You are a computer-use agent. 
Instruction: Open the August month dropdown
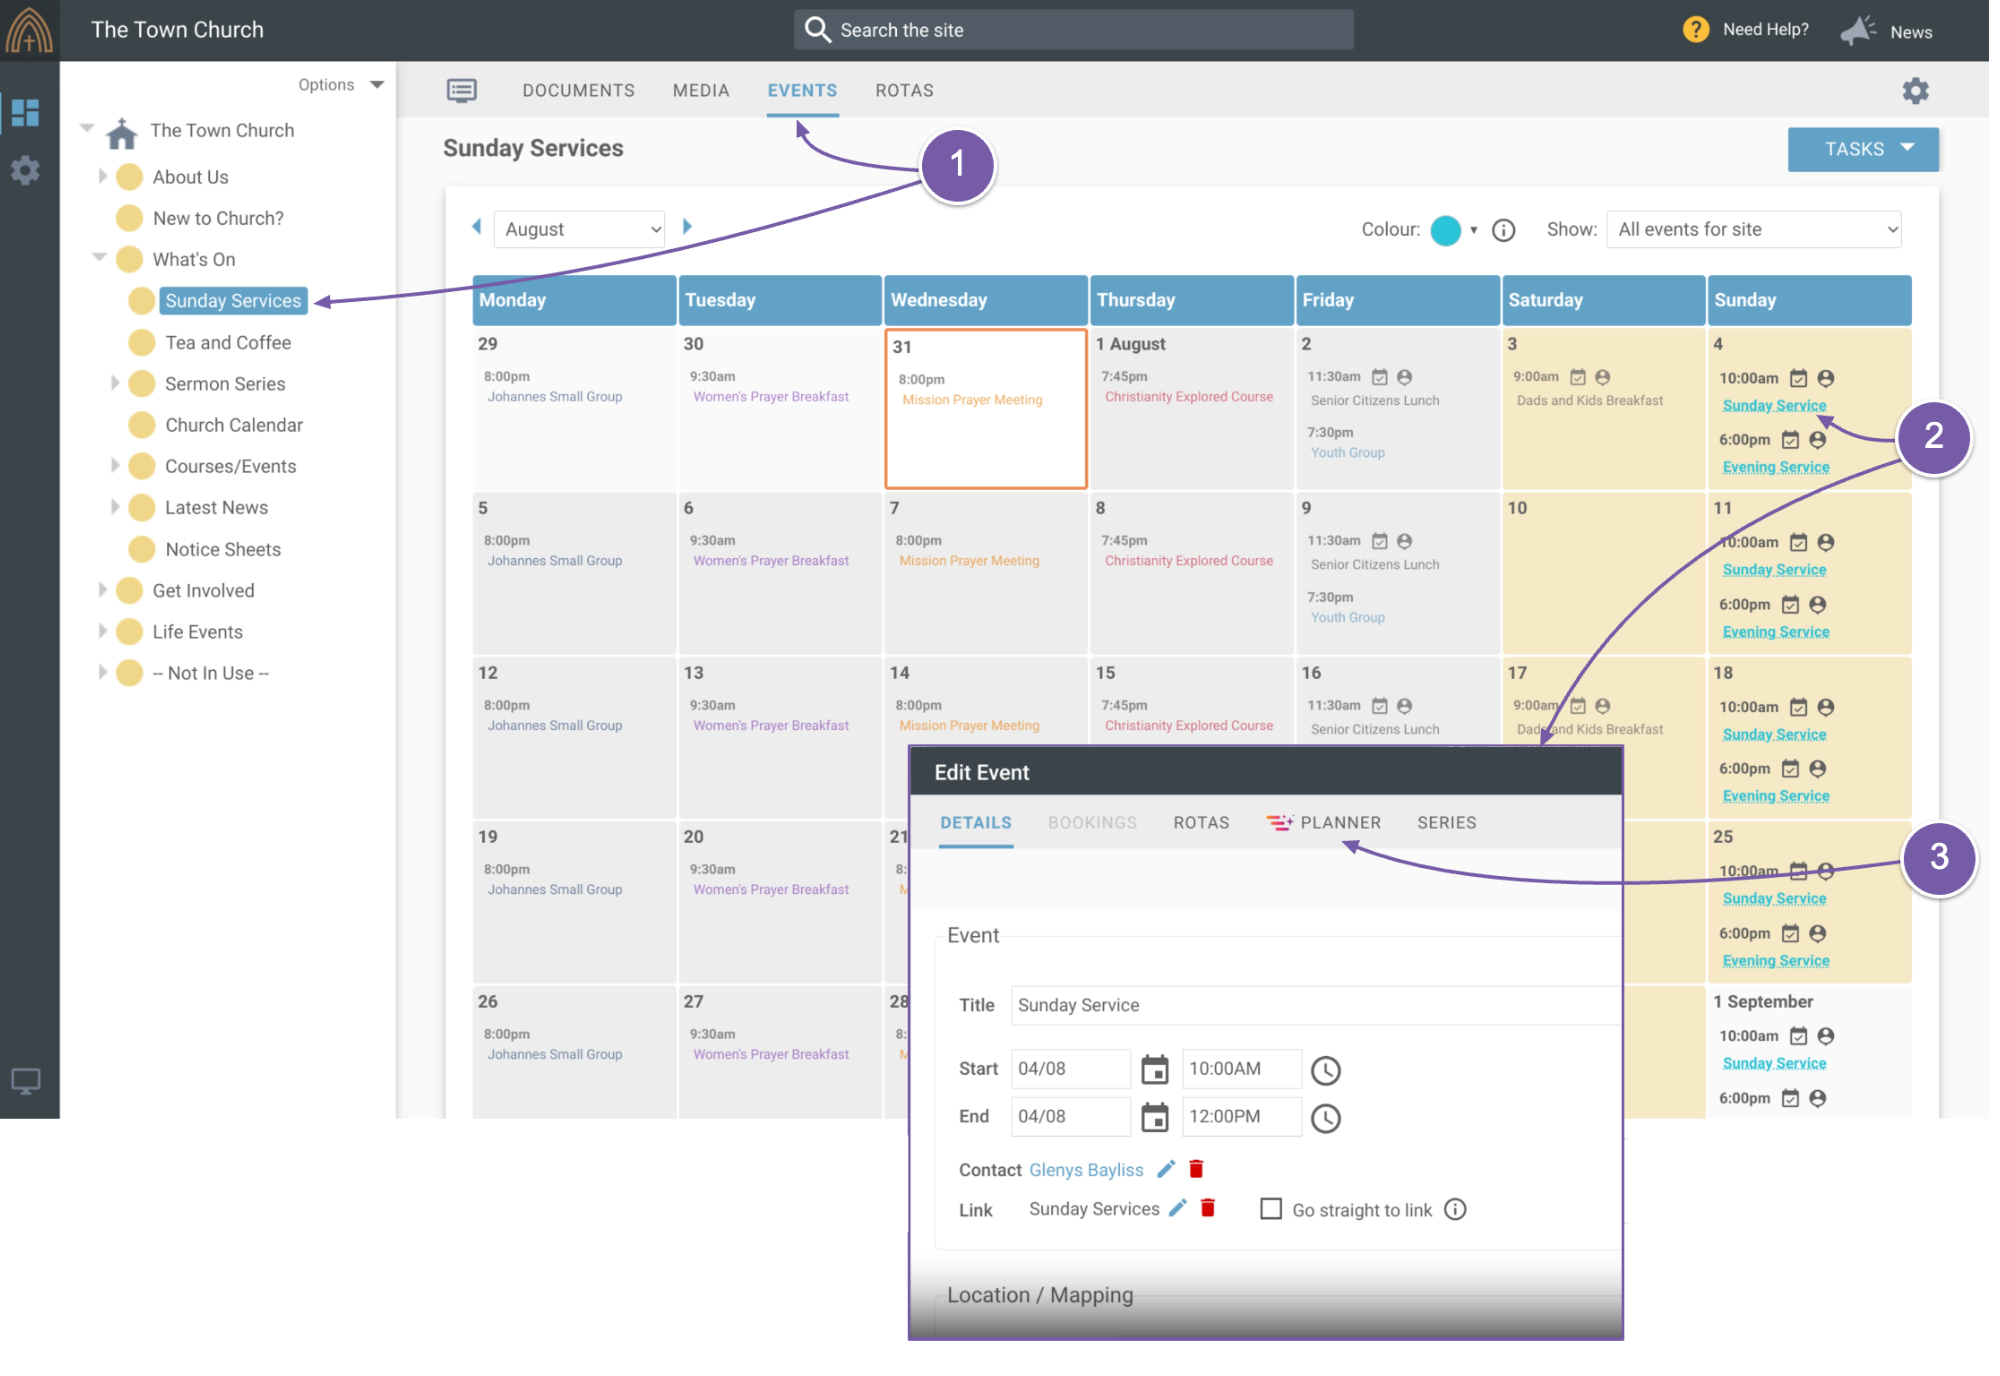click(x=580, y=229)
